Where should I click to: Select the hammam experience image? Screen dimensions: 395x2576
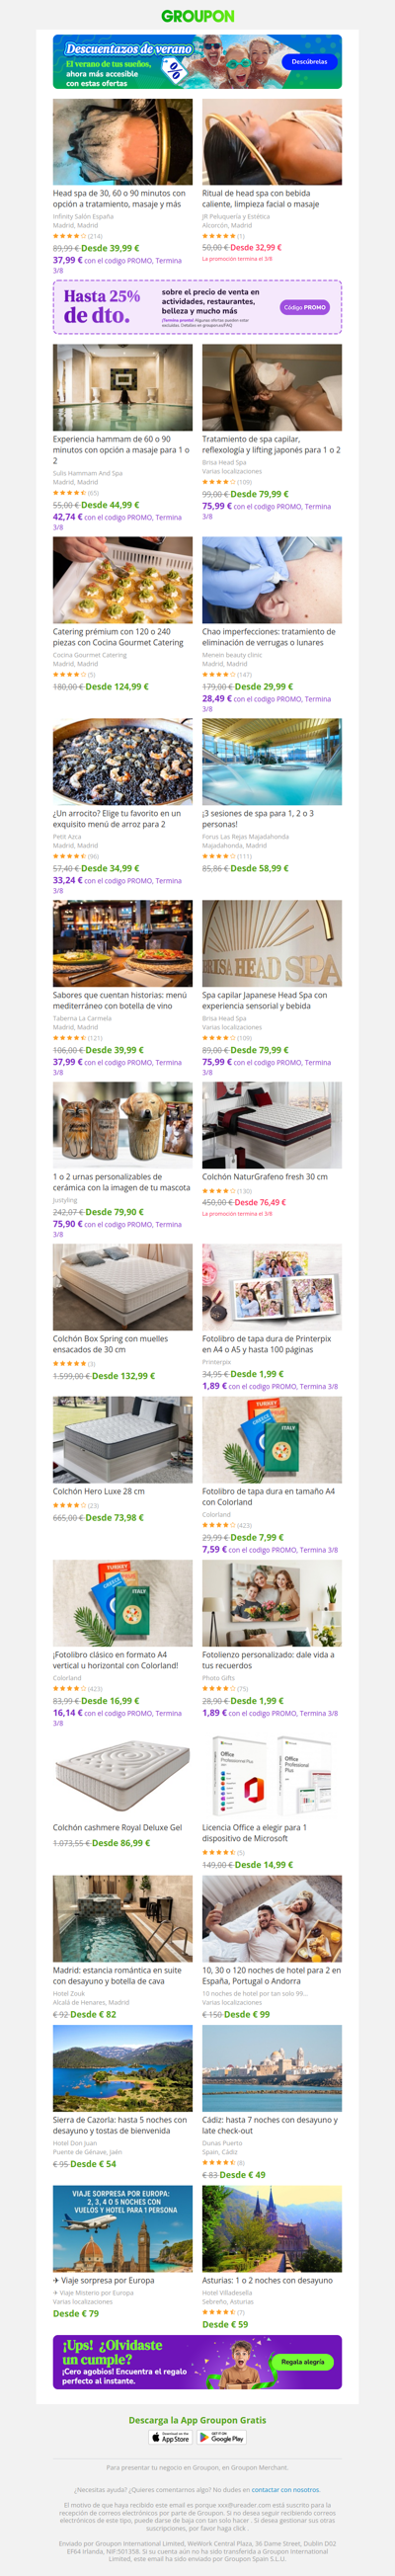click(x=123, y=387)
